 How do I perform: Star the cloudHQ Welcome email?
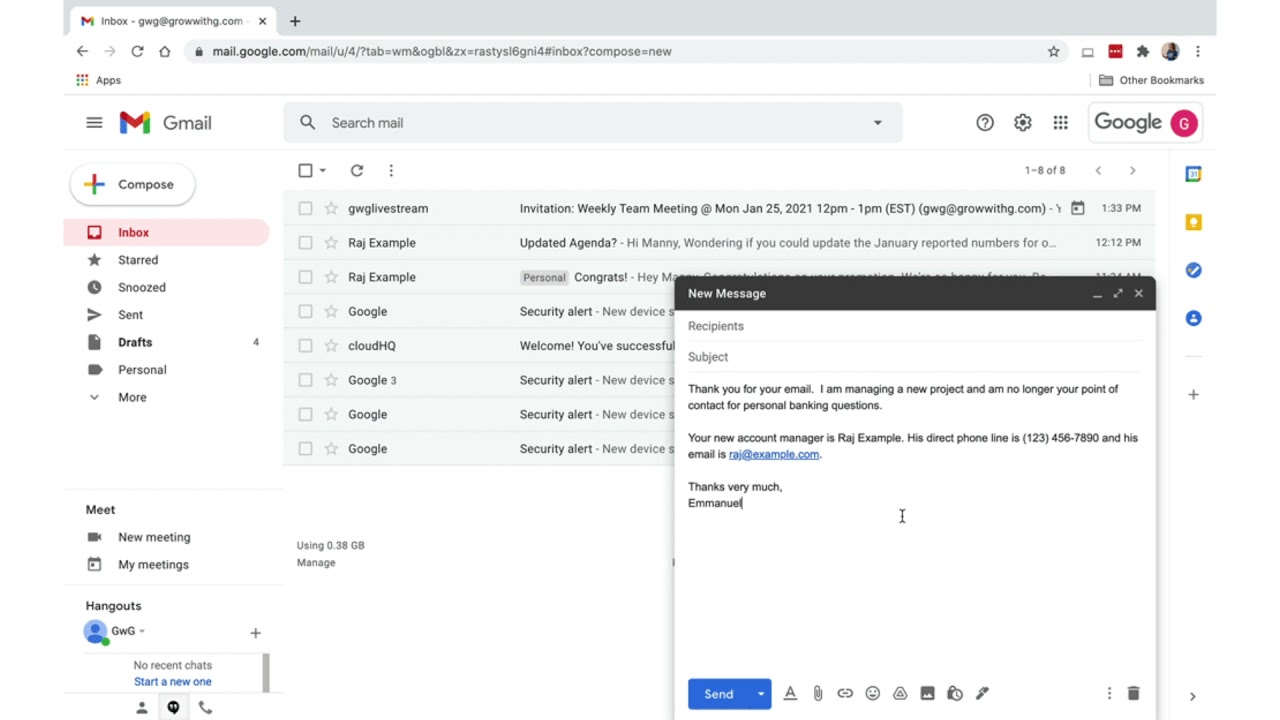pos(331,345)
